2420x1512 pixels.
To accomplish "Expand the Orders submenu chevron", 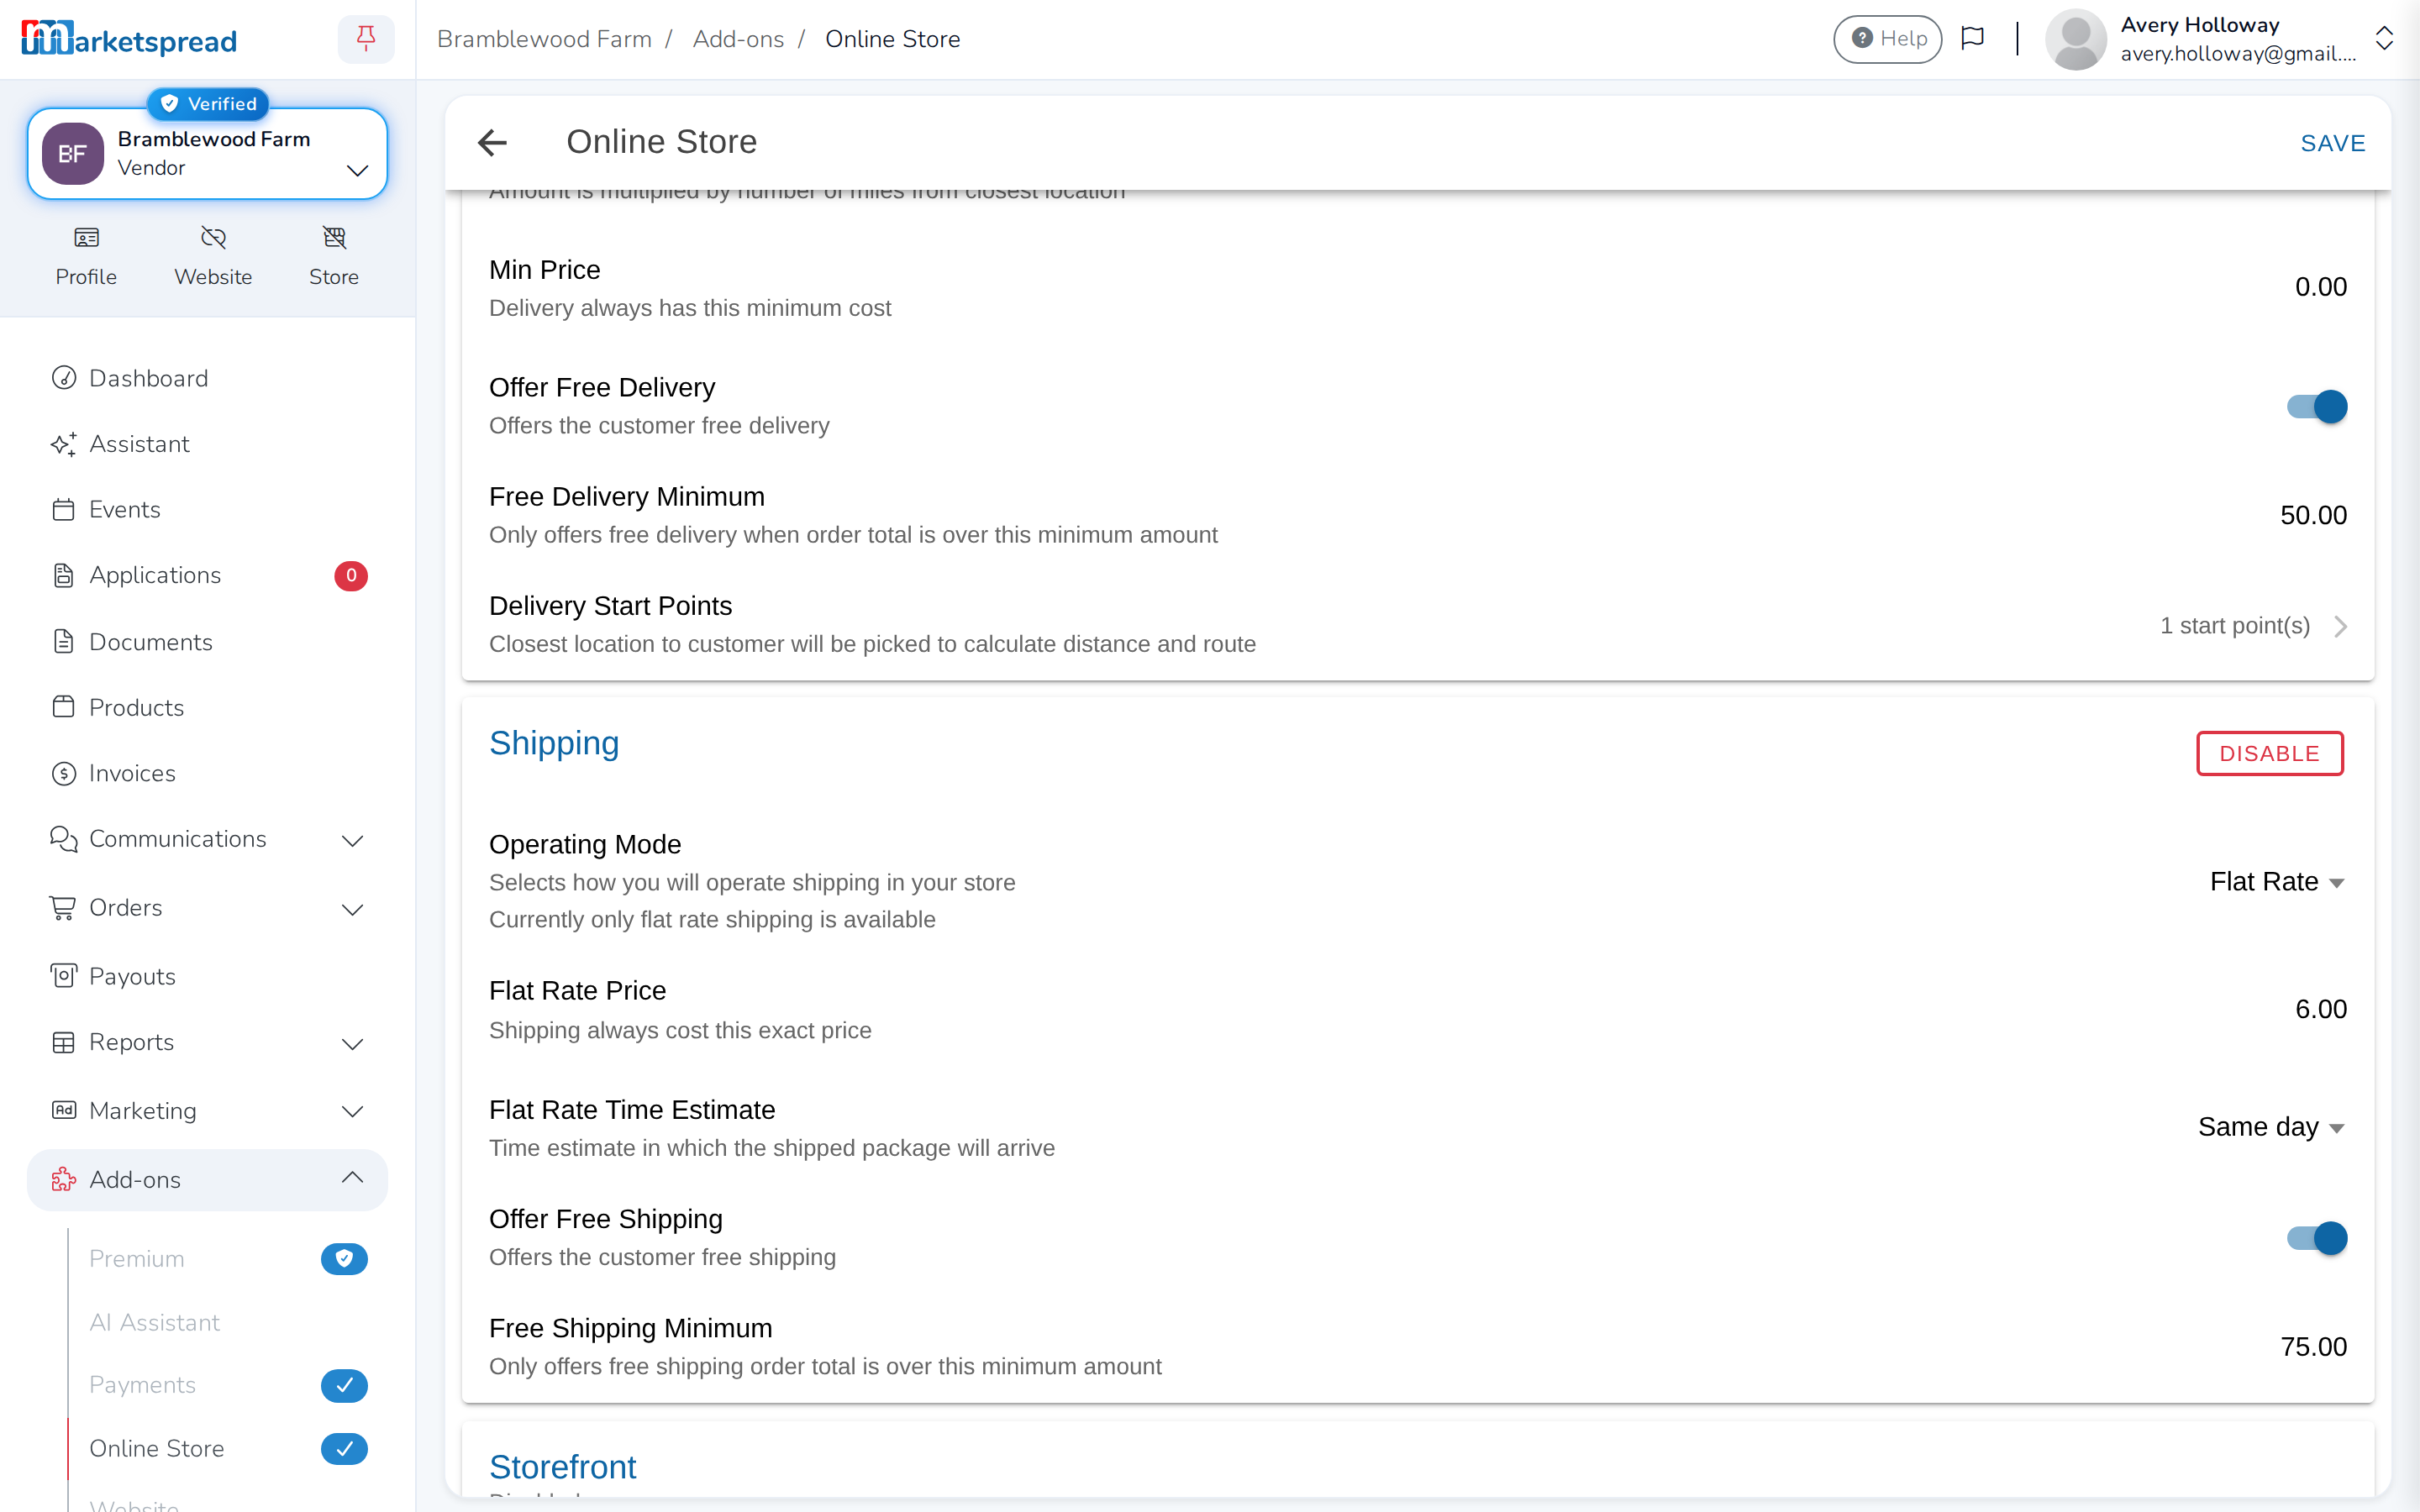I will click(352, 909).
